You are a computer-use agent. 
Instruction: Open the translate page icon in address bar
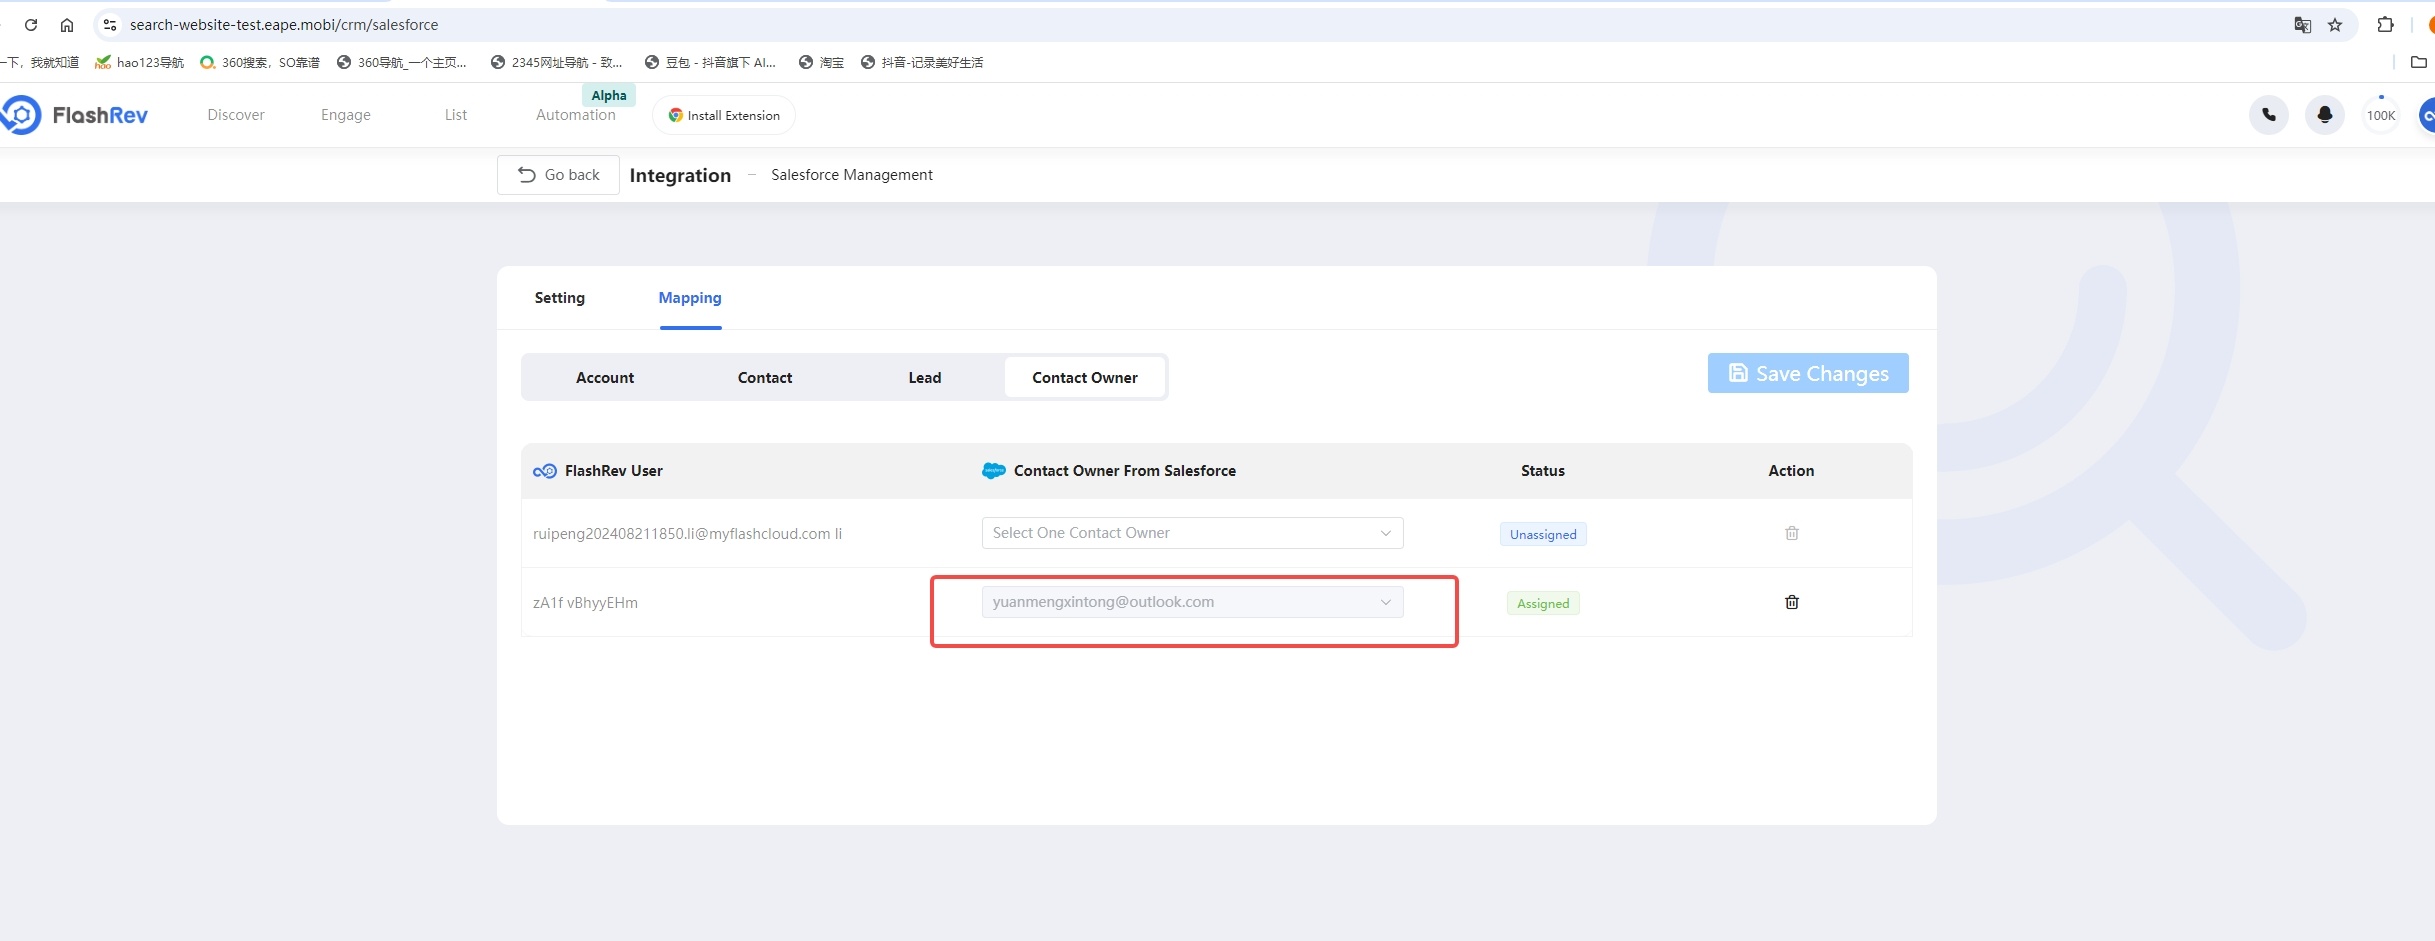(x=2302, y=25)
